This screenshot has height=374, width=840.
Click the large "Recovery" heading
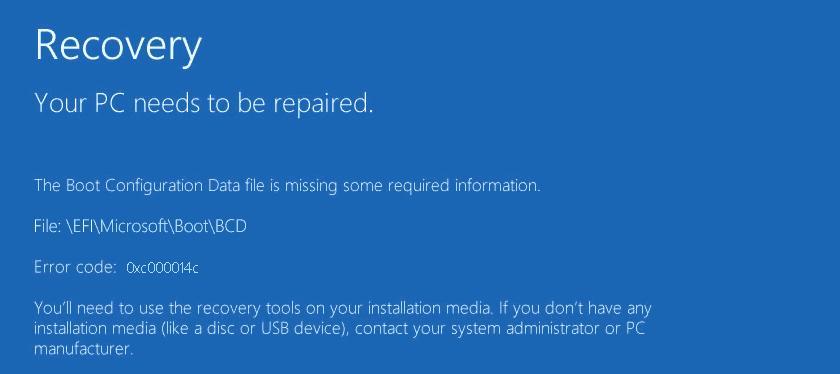[118, 47]
